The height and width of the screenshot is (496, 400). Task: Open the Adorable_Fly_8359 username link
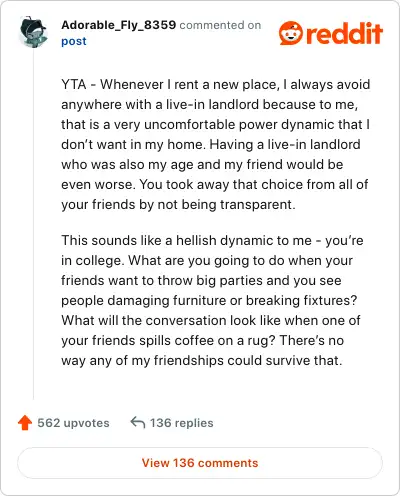pos(118,25)
